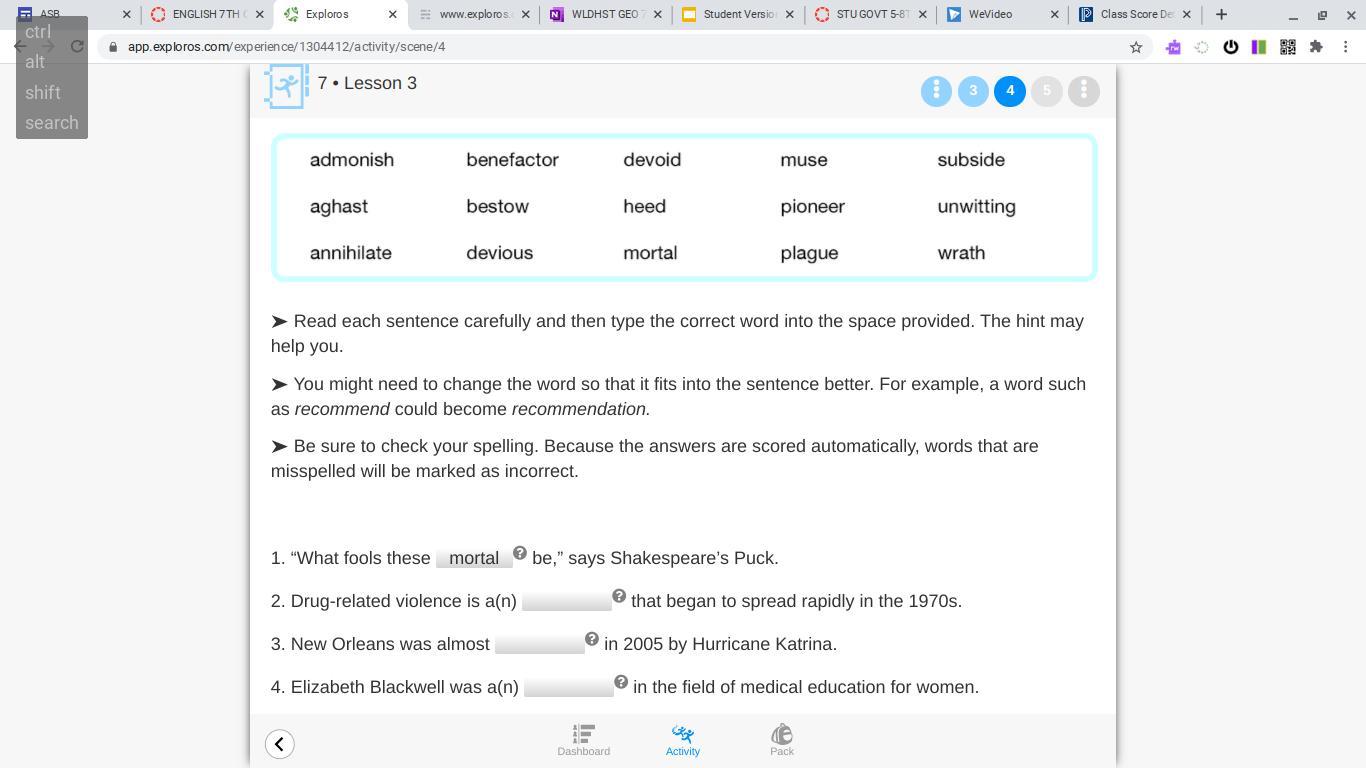The image size is (1366, 768).
Task: Jump to scene 3
Action: [973, 91]
